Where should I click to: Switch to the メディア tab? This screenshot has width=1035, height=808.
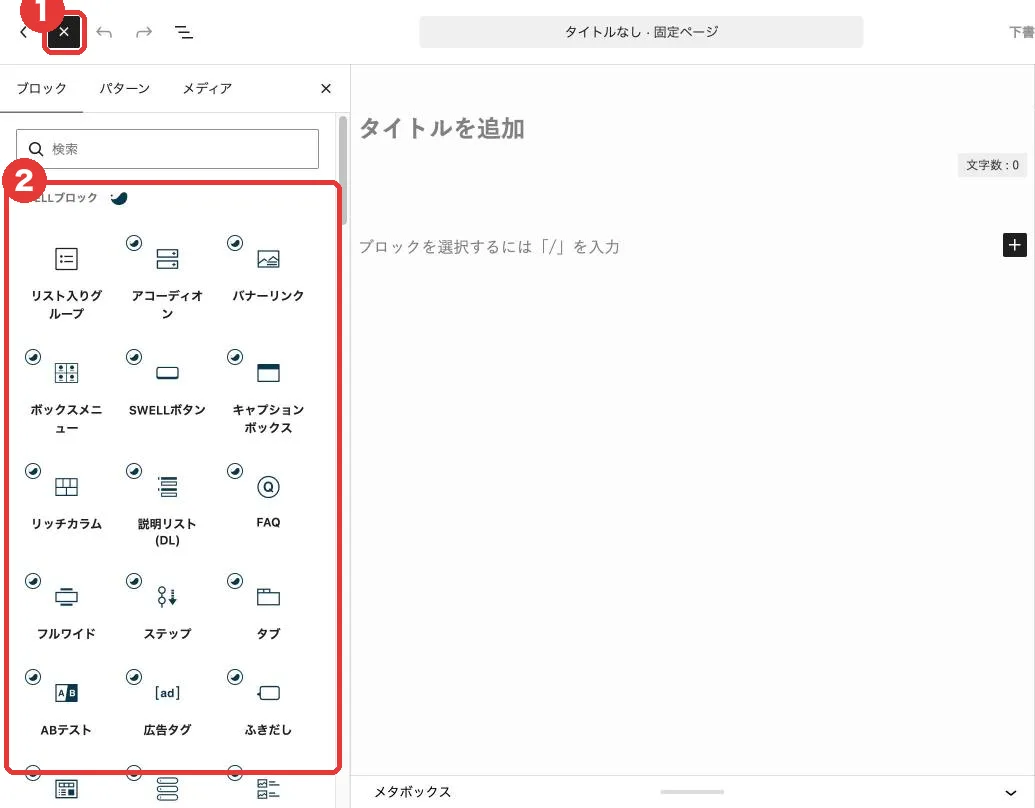pos(207,88)
